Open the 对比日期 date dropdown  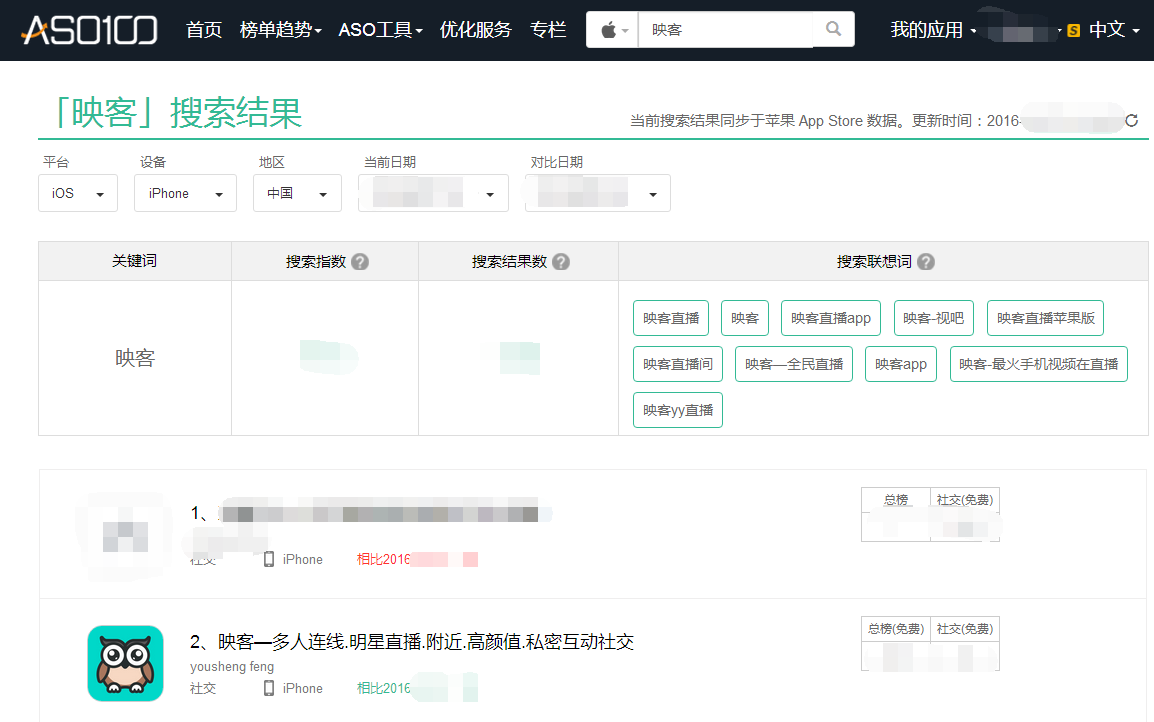[x=598, y=193]
